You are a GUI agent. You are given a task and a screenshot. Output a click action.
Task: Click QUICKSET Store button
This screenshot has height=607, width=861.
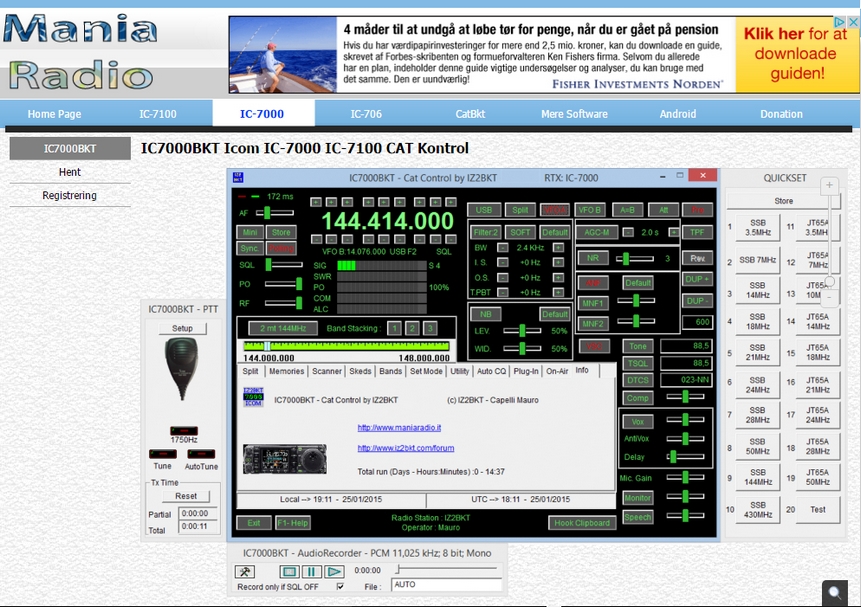tap(784, 201)
